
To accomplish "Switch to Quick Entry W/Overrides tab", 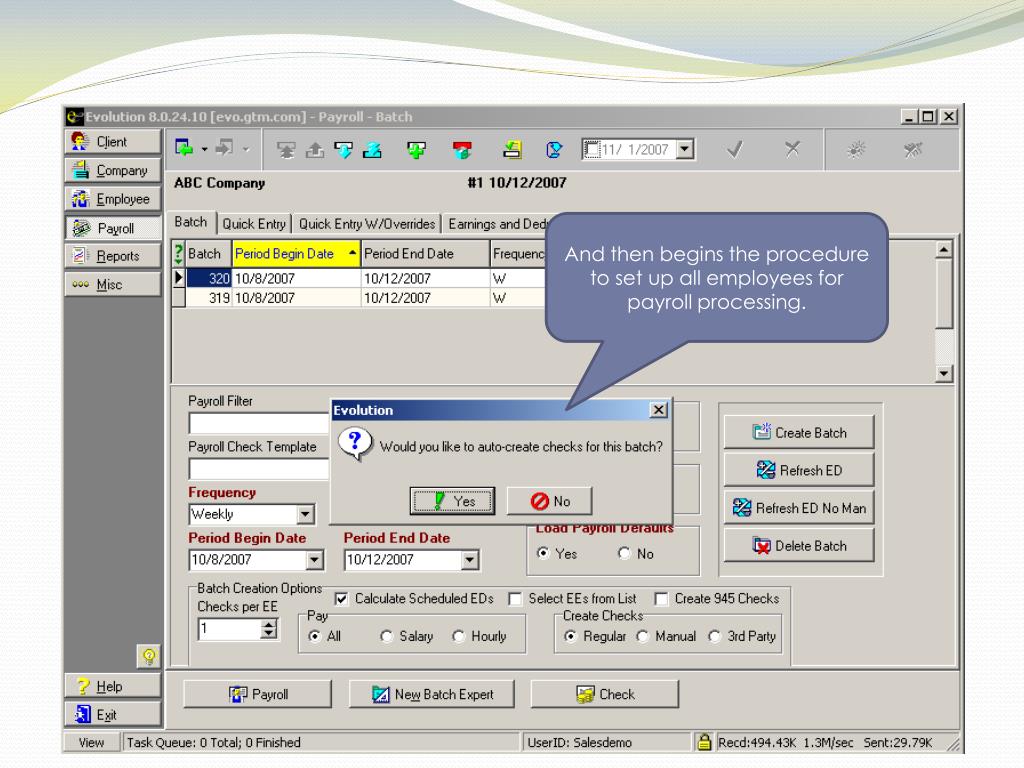I will [366, 224].
